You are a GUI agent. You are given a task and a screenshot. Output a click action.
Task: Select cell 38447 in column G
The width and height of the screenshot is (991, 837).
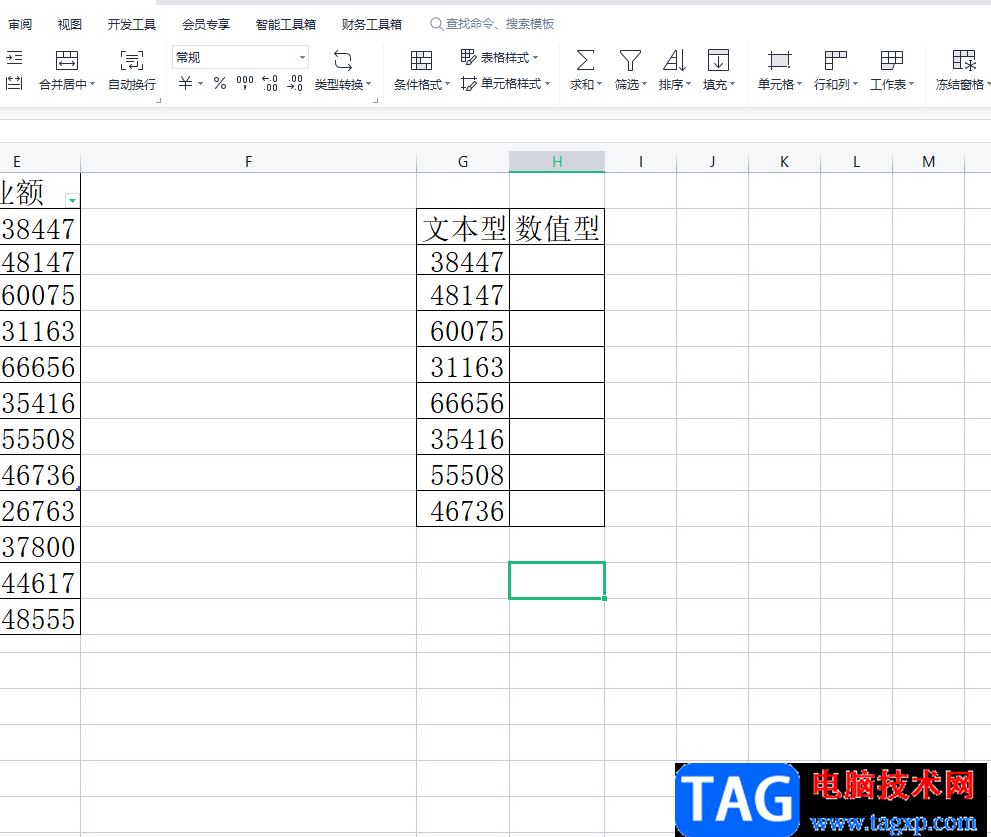point(463,260)
